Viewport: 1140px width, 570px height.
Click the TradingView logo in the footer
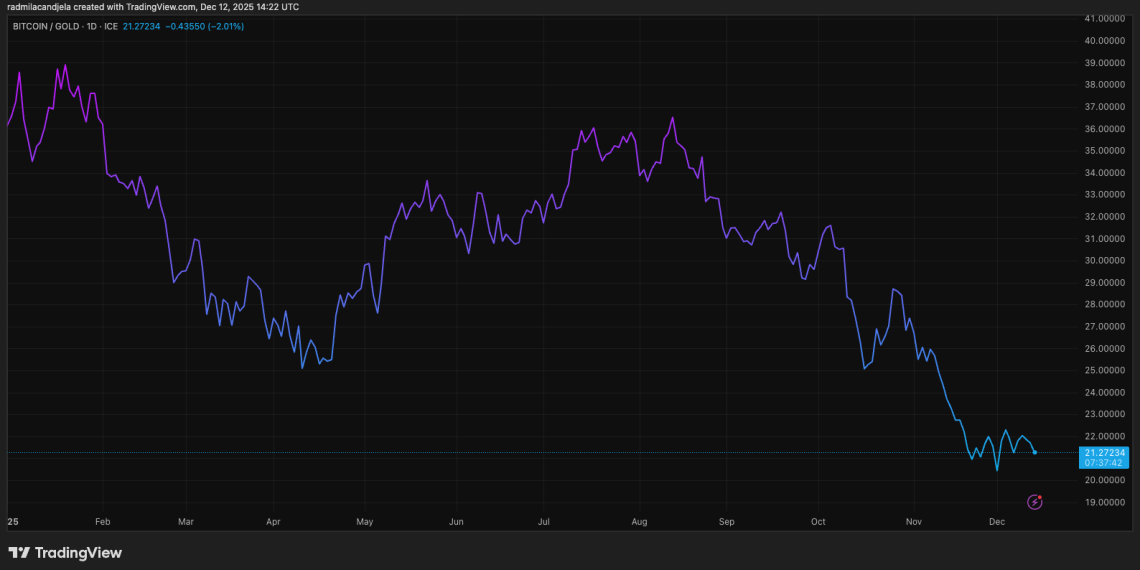(x=65, y=553)
